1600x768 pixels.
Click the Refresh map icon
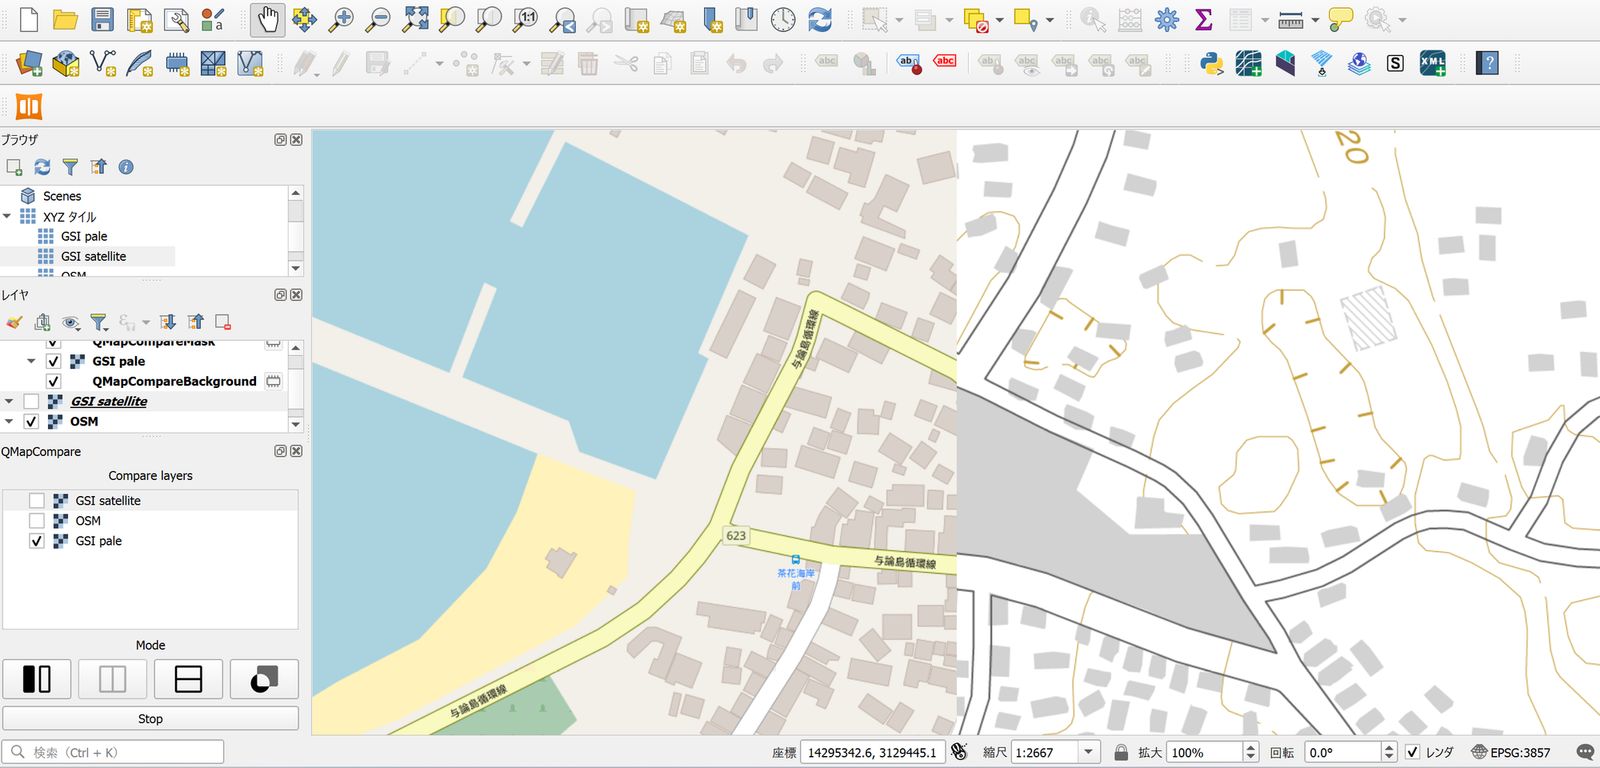820,19
